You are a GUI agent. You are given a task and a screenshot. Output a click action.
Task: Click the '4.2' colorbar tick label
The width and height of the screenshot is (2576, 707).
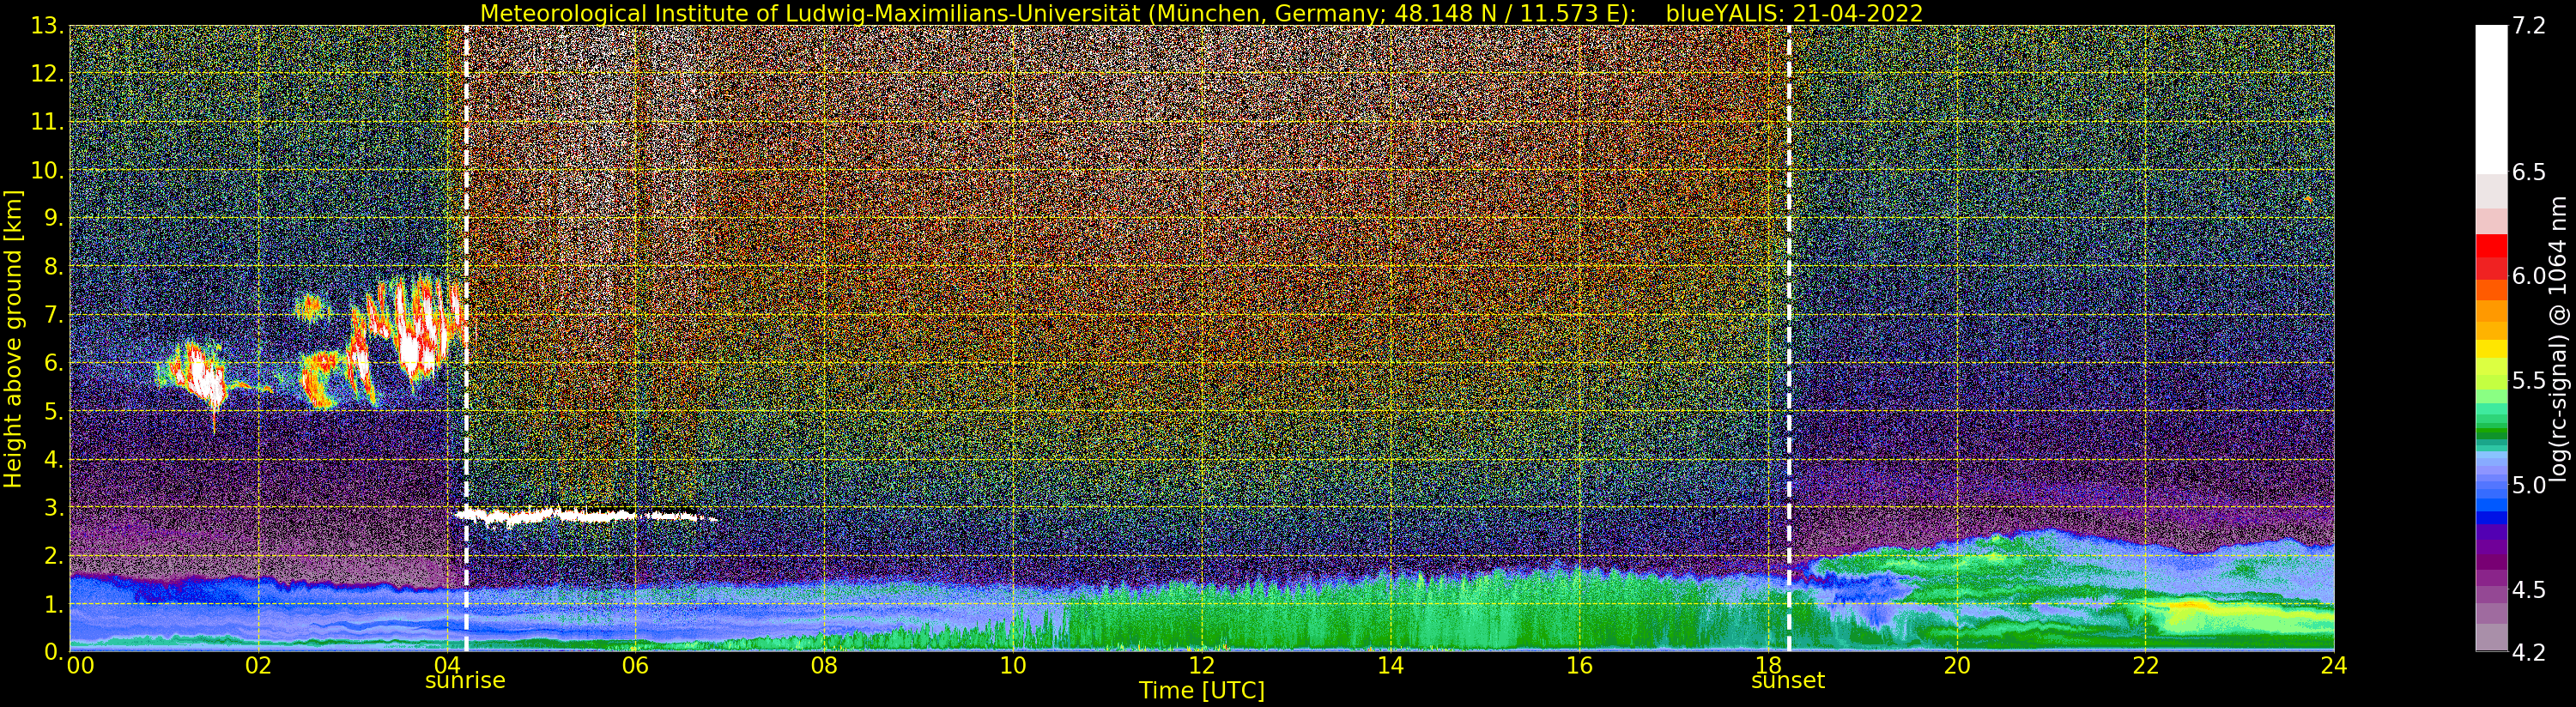click(x=2529, y=653)
